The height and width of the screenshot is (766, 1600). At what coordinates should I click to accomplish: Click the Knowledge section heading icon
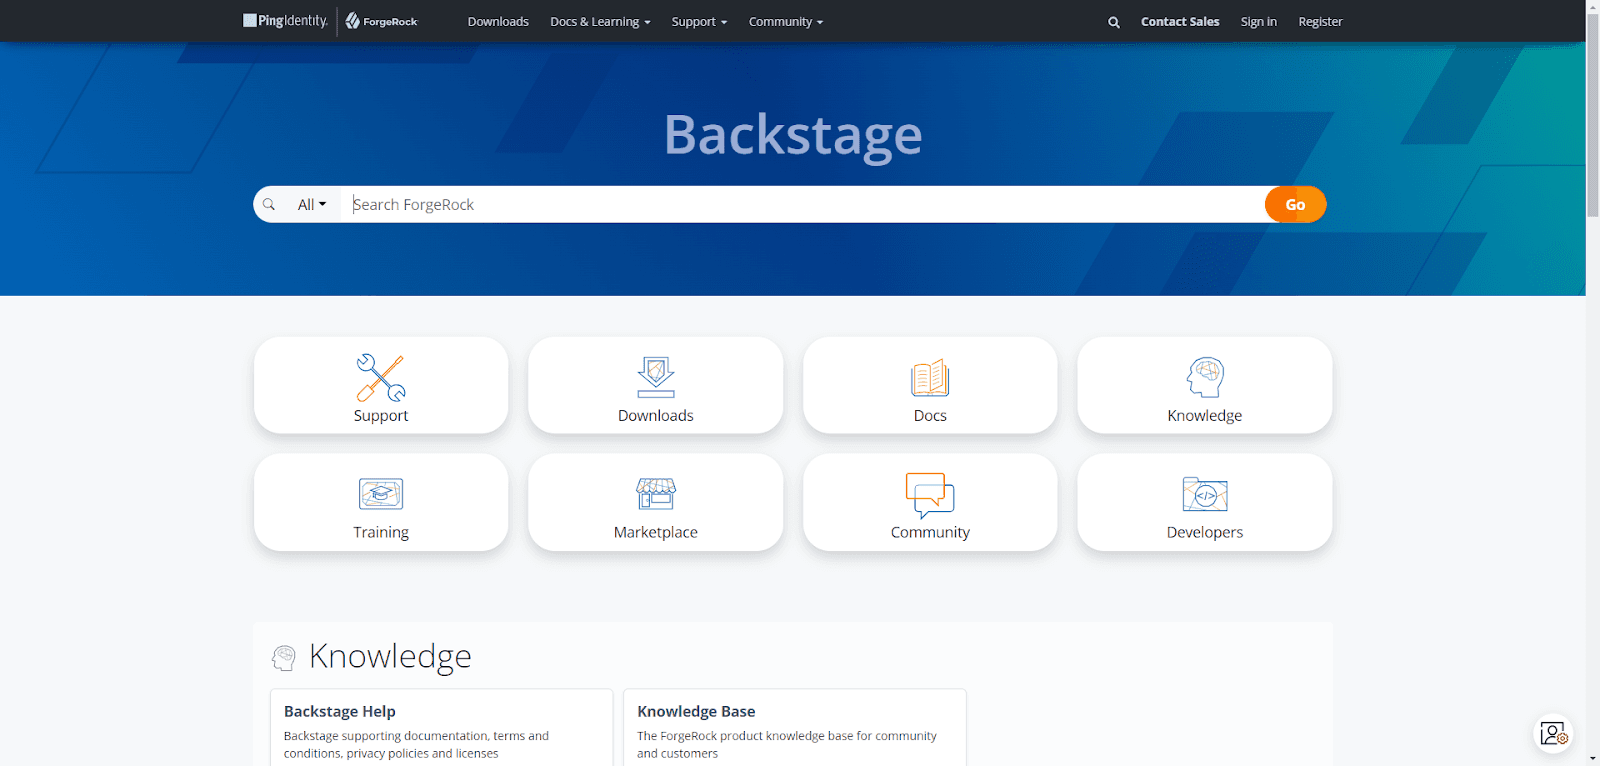point(284,657)
